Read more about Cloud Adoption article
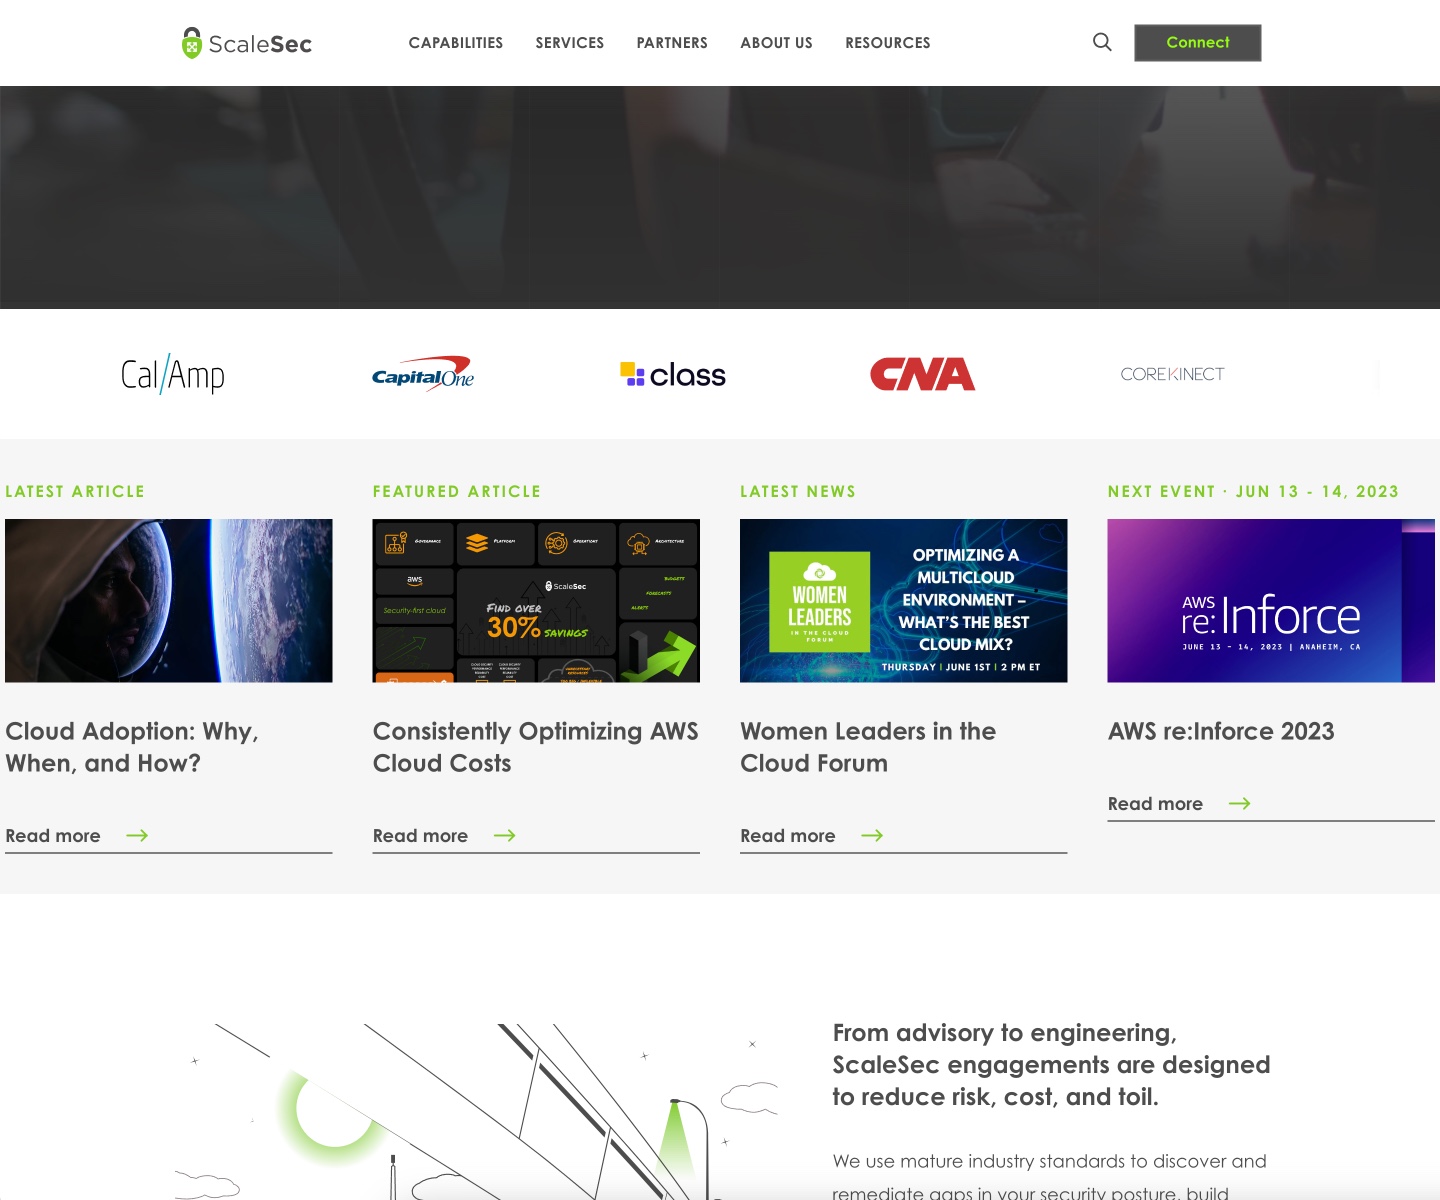 [53, 835]
